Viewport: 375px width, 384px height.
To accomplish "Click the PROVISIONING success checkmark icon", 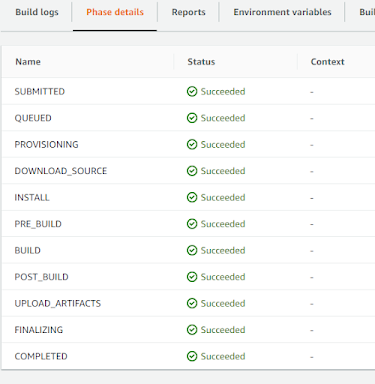I will tap(192, 144).
